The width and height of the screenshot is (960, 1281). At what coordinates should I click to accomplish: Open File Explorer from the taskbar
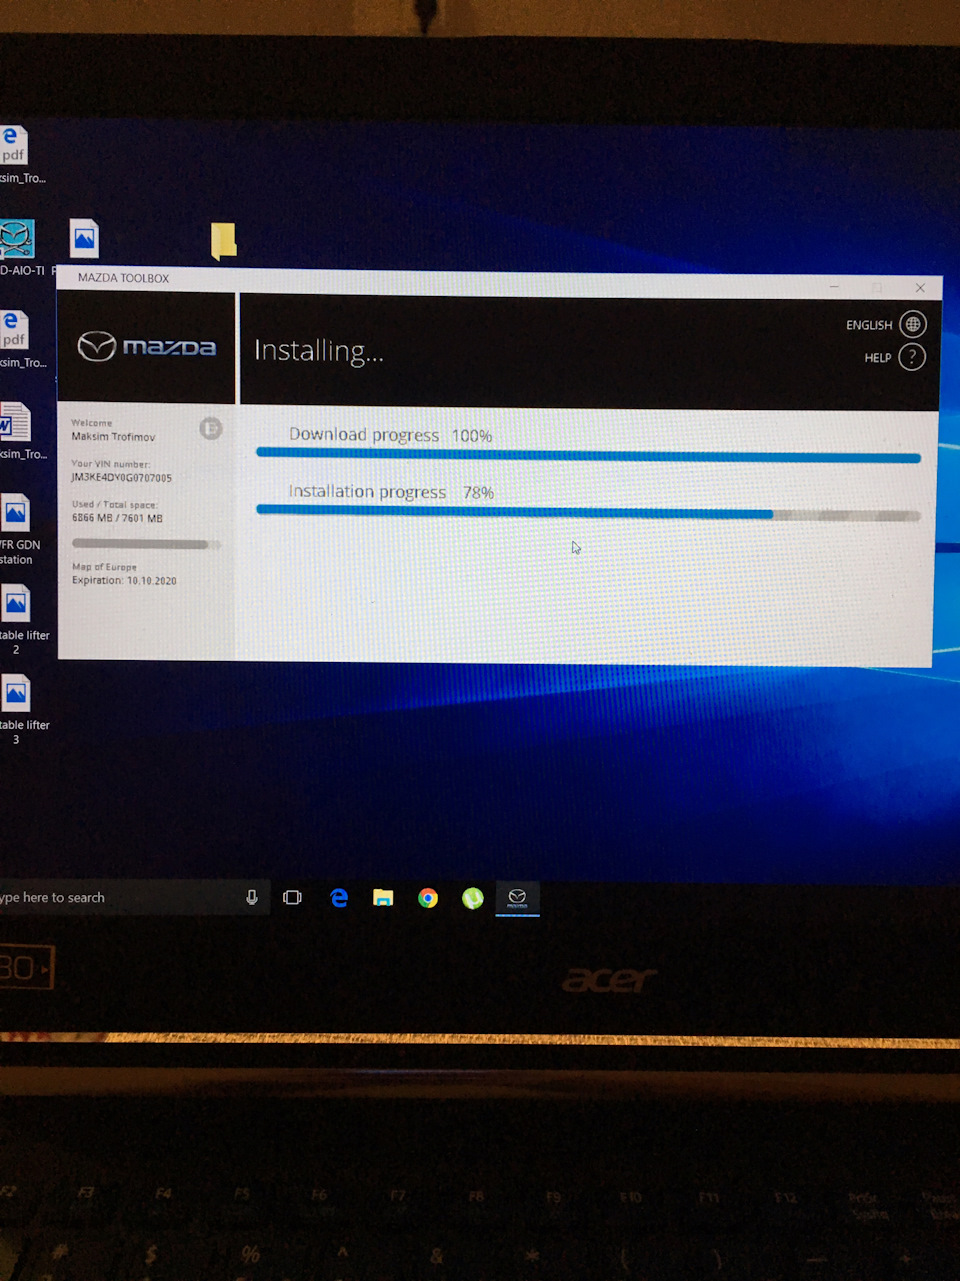(x=383, y=898)
